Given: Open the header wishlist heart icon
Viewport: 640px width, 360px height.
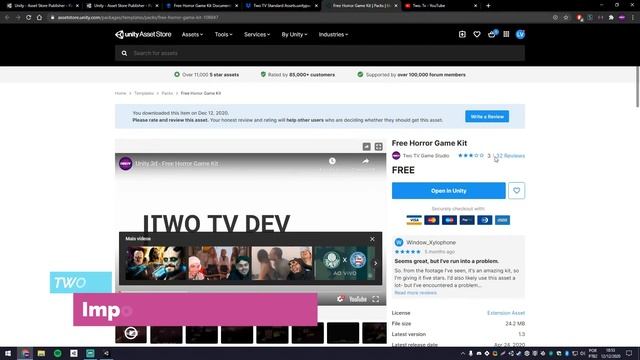Looking at the screenshot, I should [477, 35].
